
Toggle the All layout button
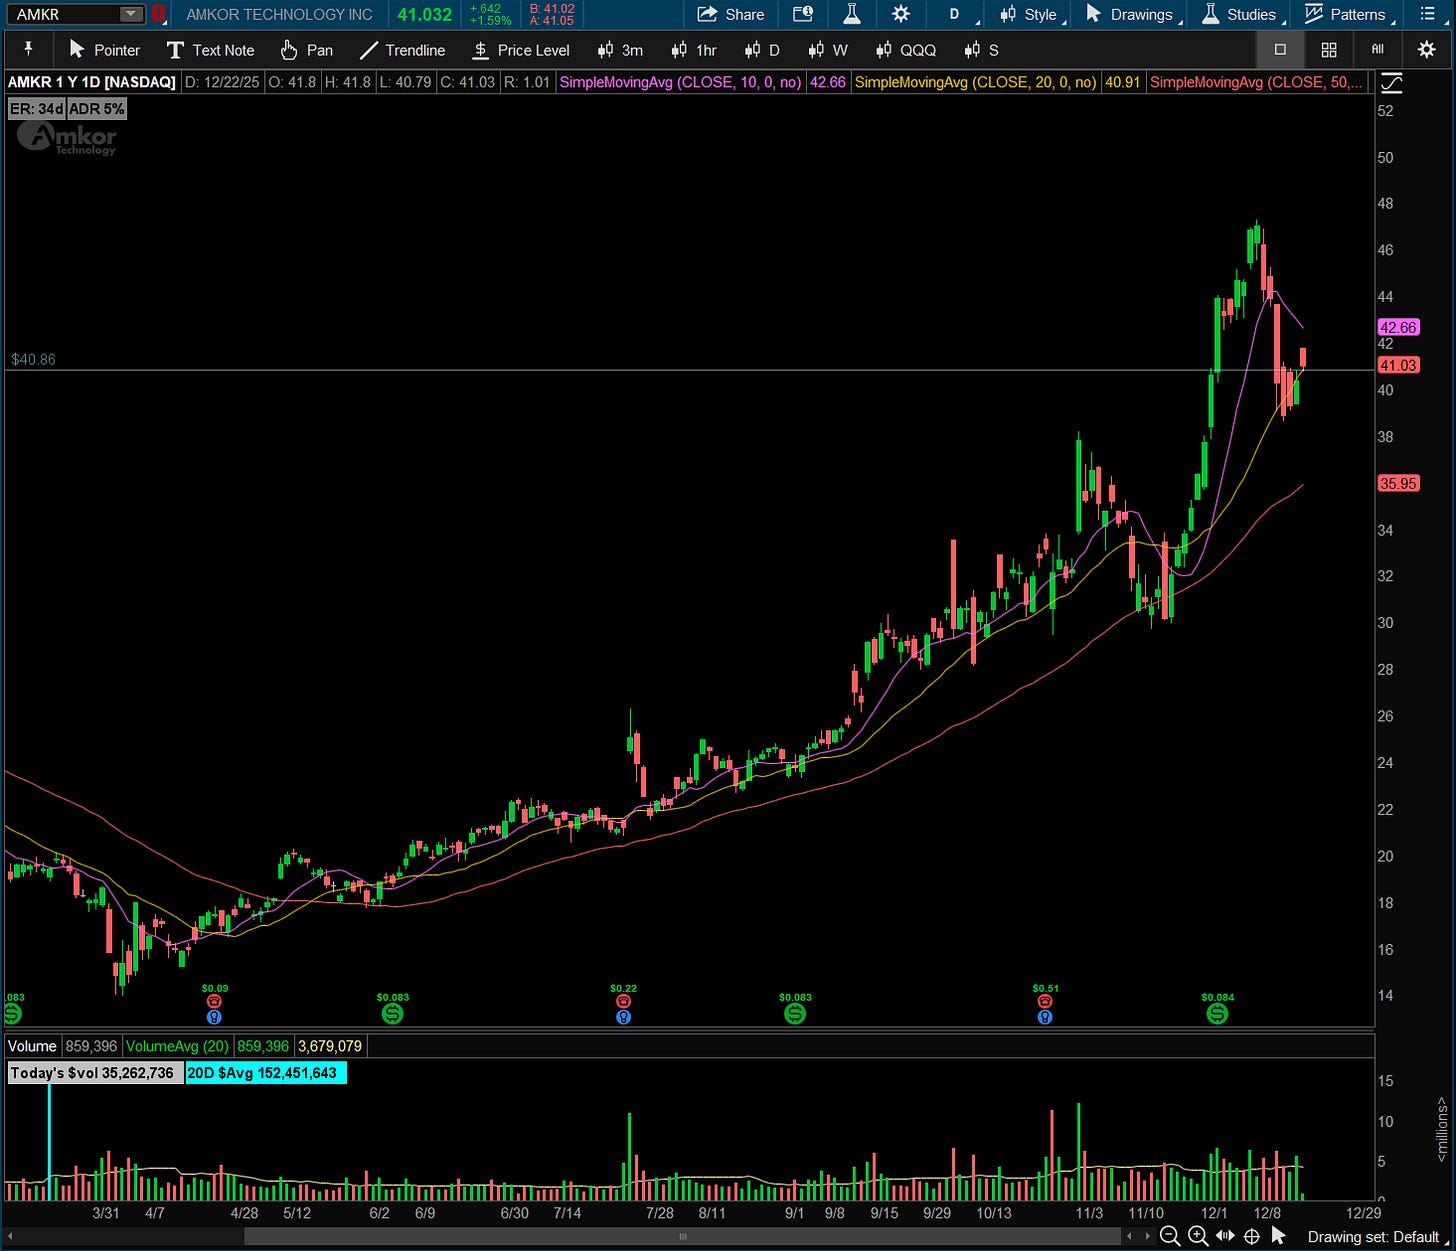pos(1378,49)
